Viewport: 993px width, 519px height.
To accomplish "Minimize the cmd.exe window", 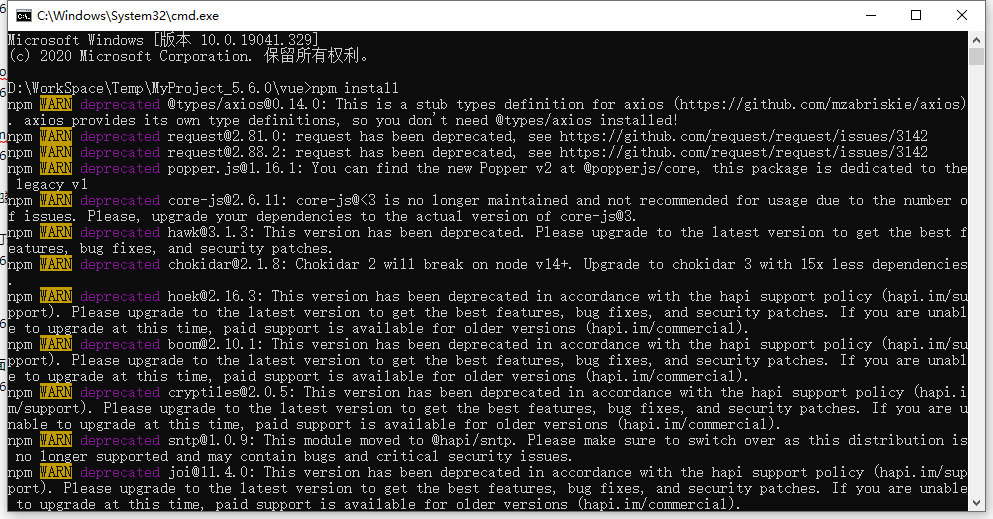I will 871,15.
